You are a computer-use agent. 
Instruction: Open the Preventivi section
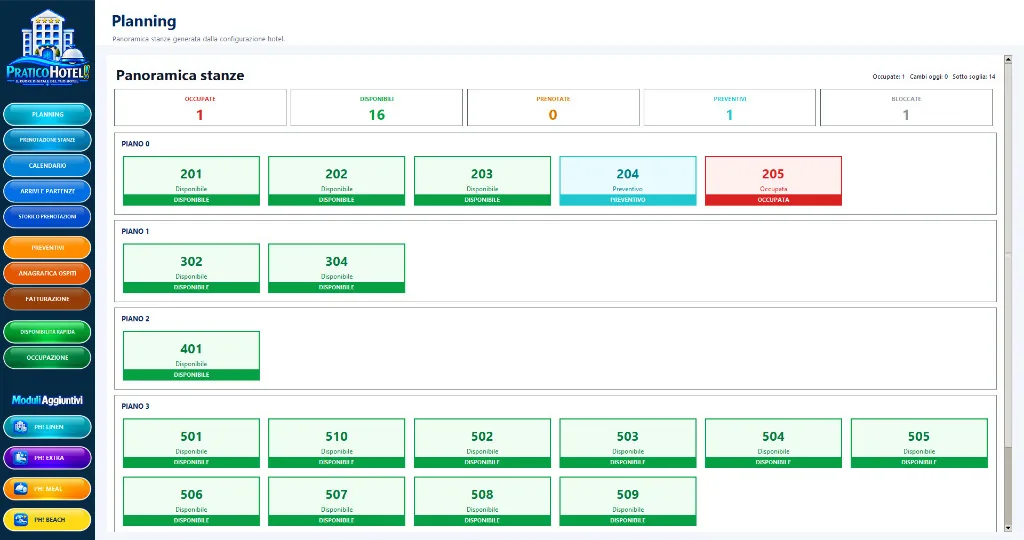[47, 247]
